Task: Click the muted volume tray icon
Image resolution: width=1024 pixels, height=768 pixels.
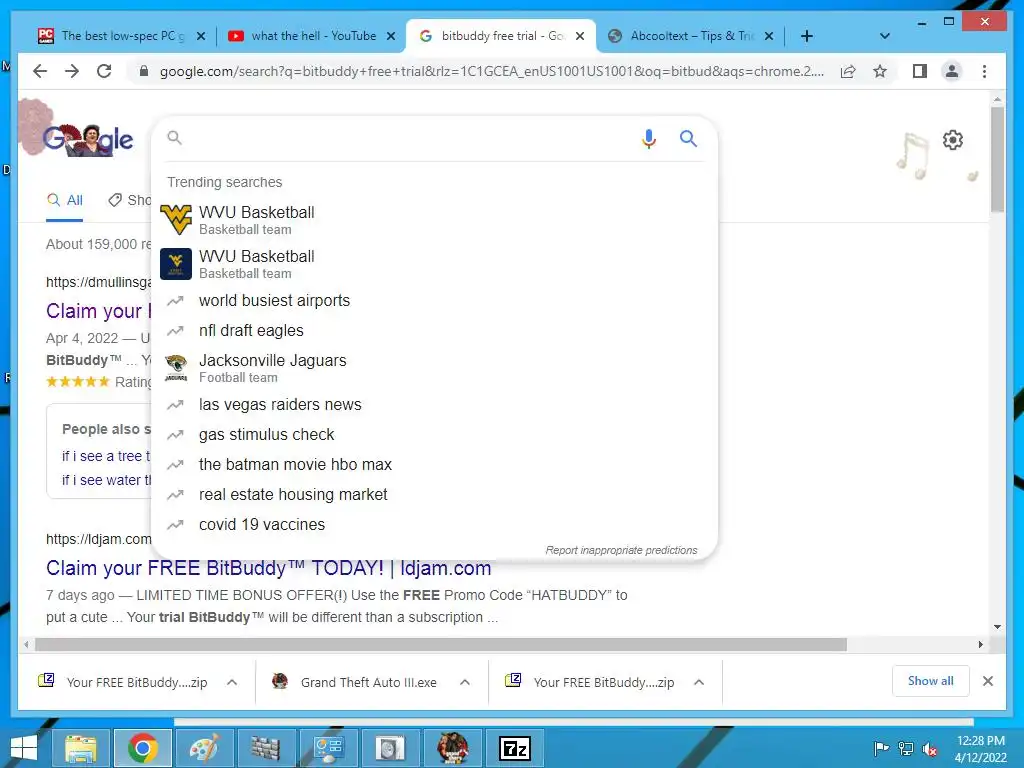Action: pos(930,749)
